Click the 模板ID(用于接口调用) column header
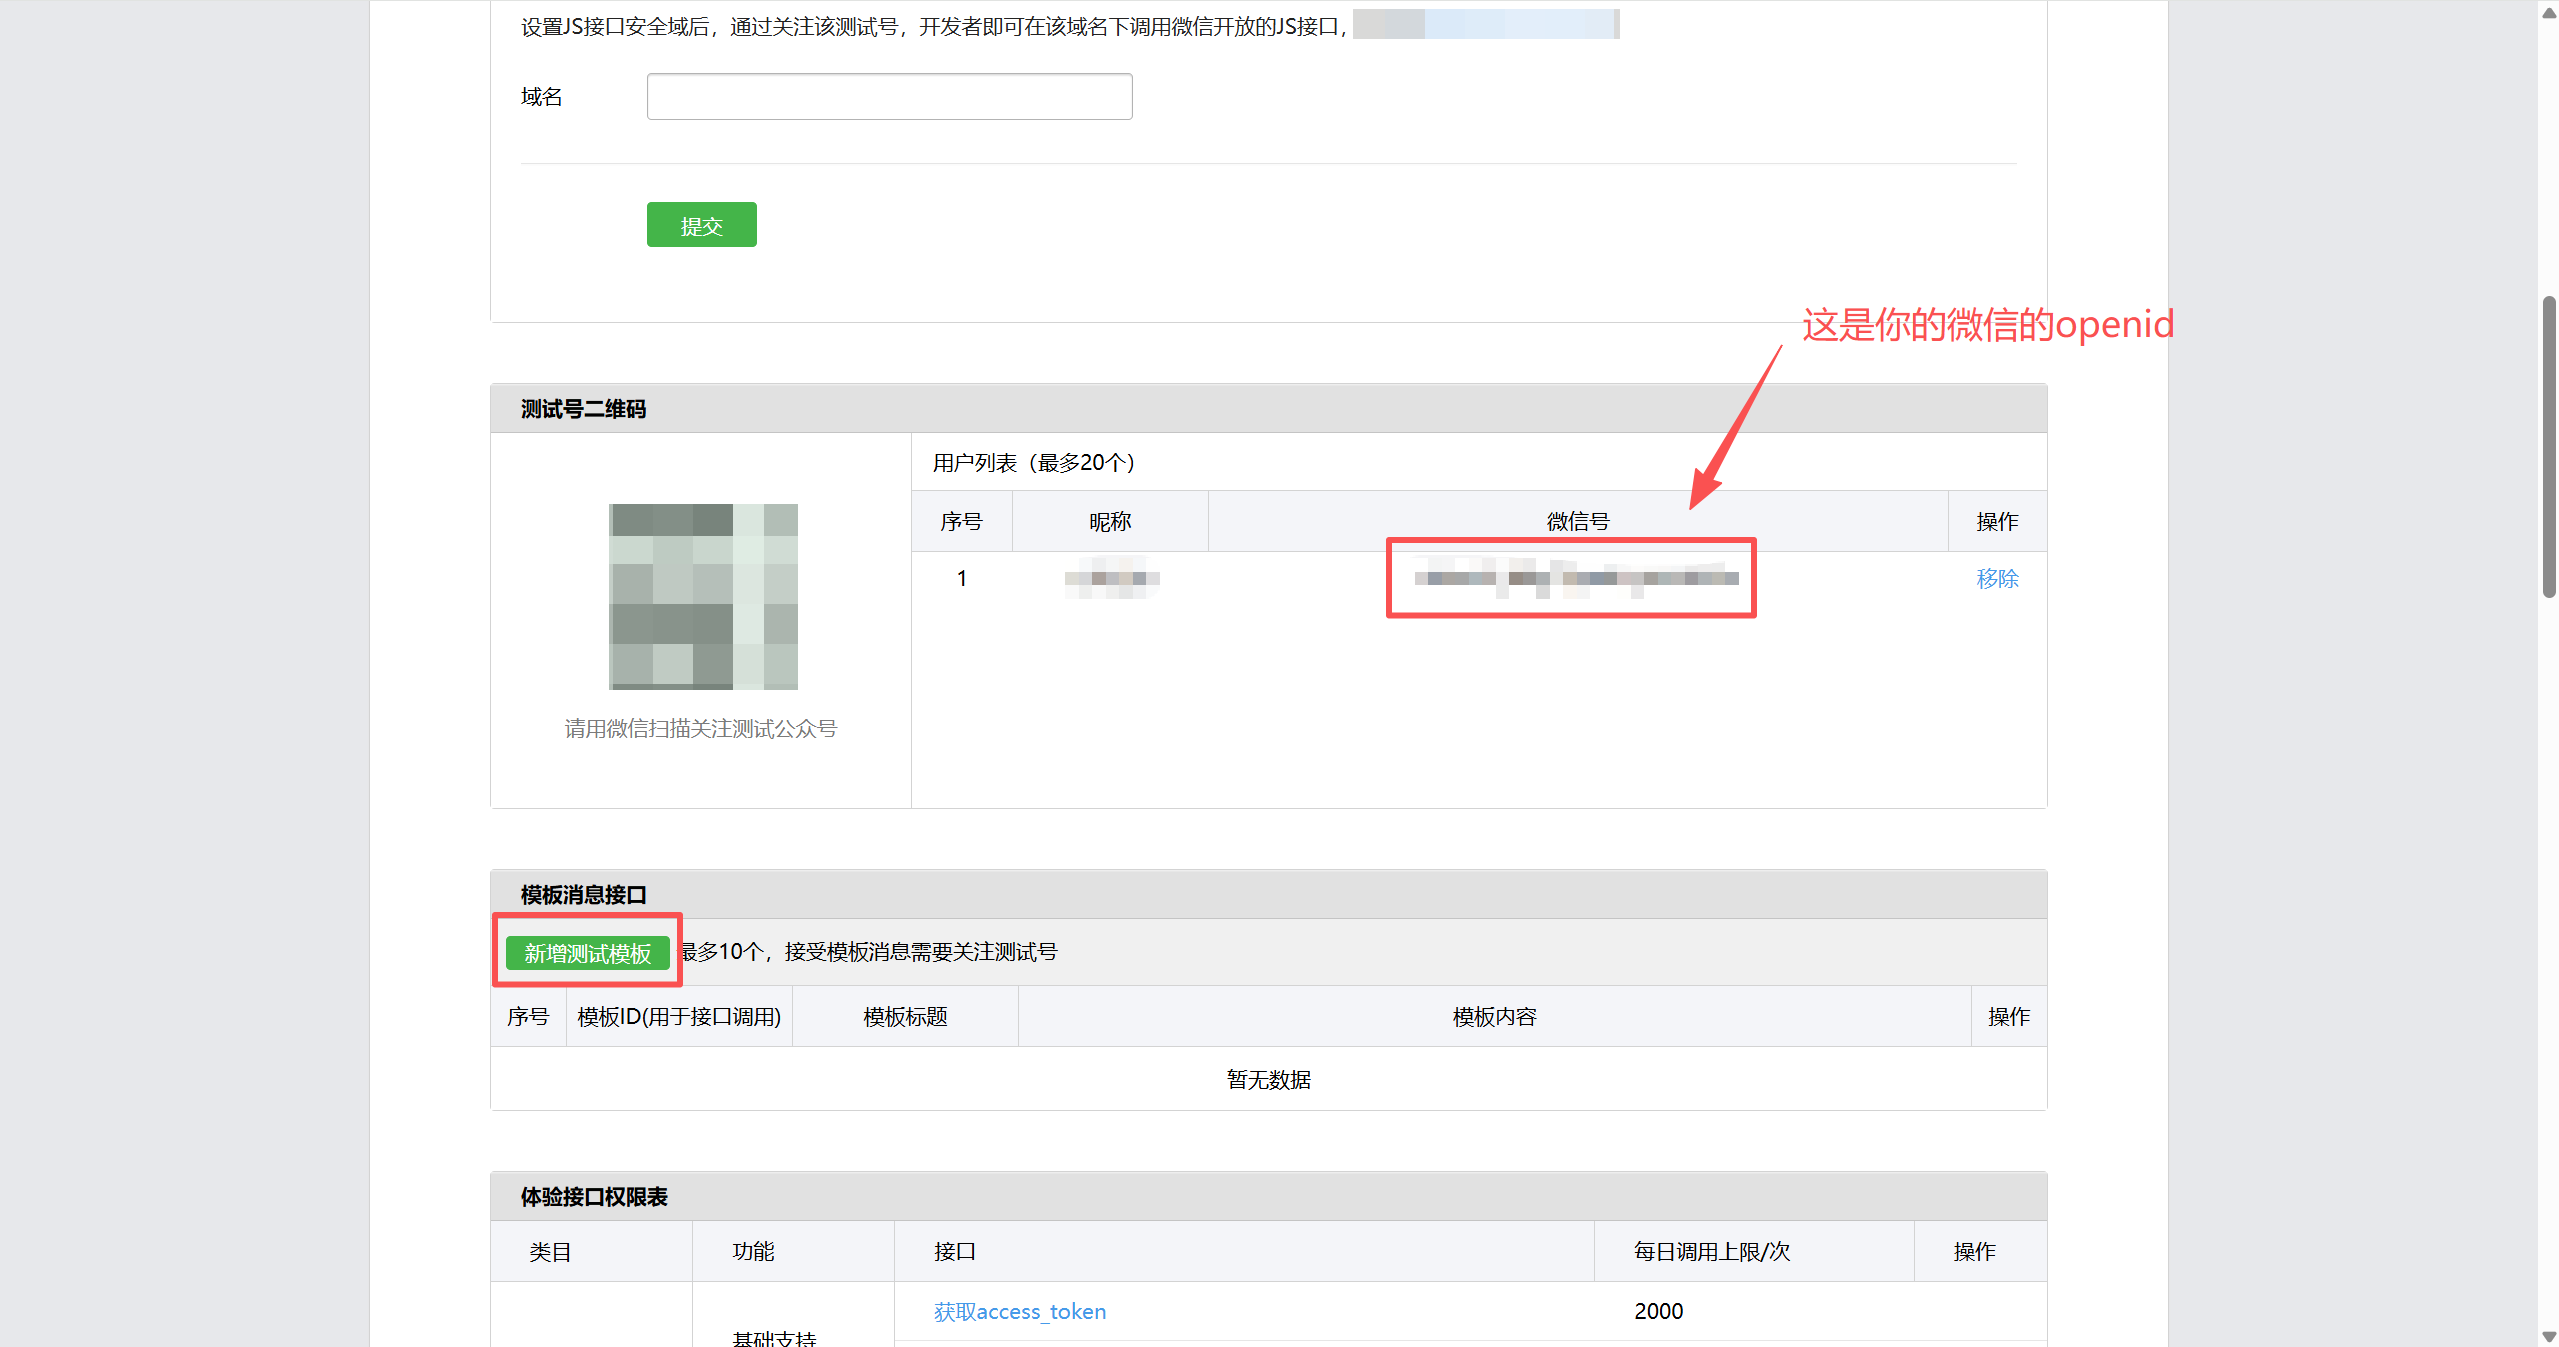The height and width of the screenshot is (1347, 2559). click(x=679, y=1017)
